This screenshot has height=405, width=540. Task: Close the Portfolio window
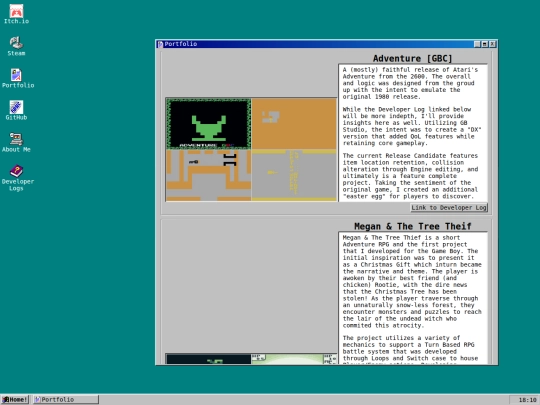tap(493, 44)
